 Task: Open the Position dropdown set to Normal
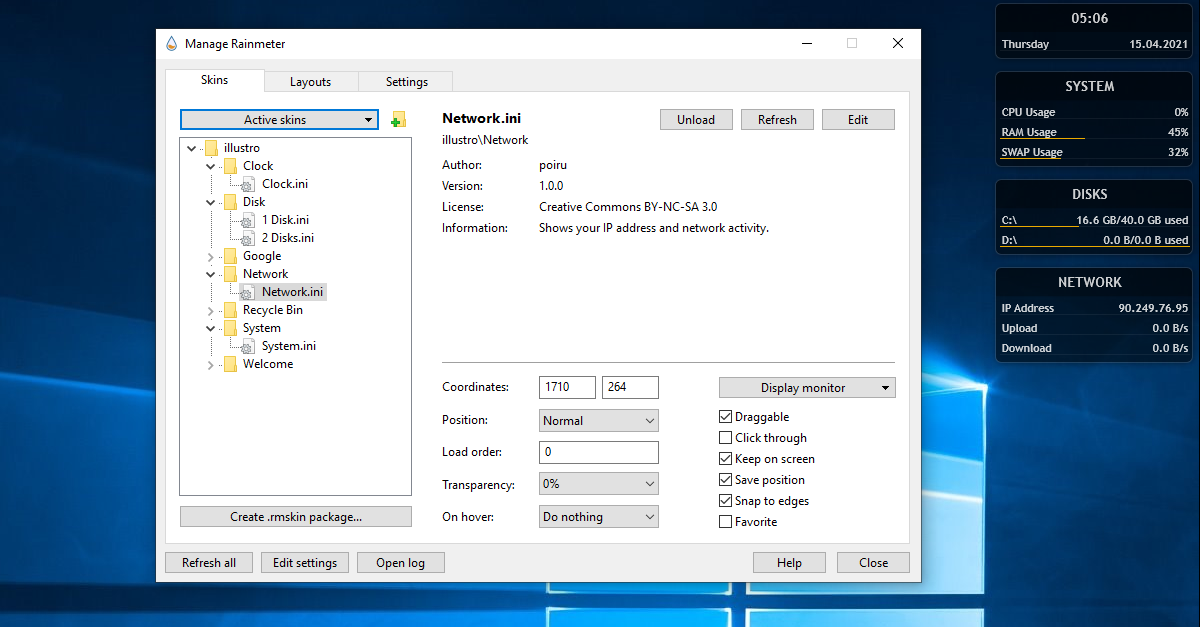598,421
